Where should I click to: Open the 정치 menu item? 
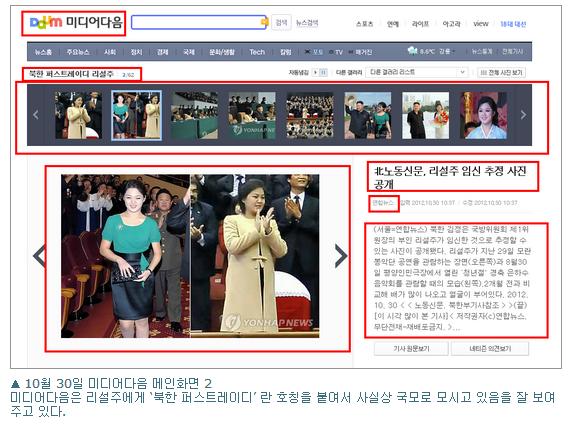pyautogui.click(x=136, y=52)
